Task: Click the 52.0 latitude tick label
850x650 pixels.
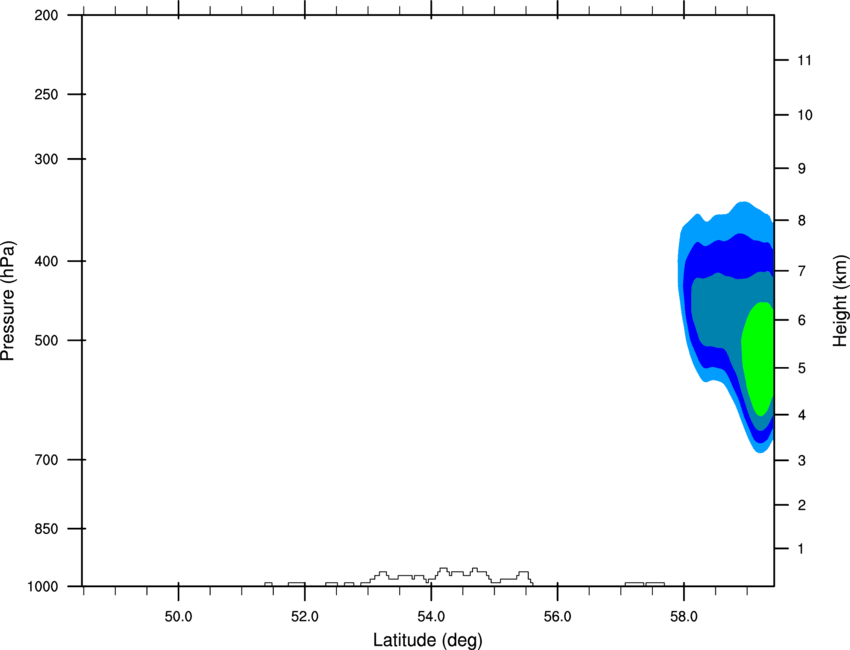Action: pyautogui.click(x=305, y=617)
